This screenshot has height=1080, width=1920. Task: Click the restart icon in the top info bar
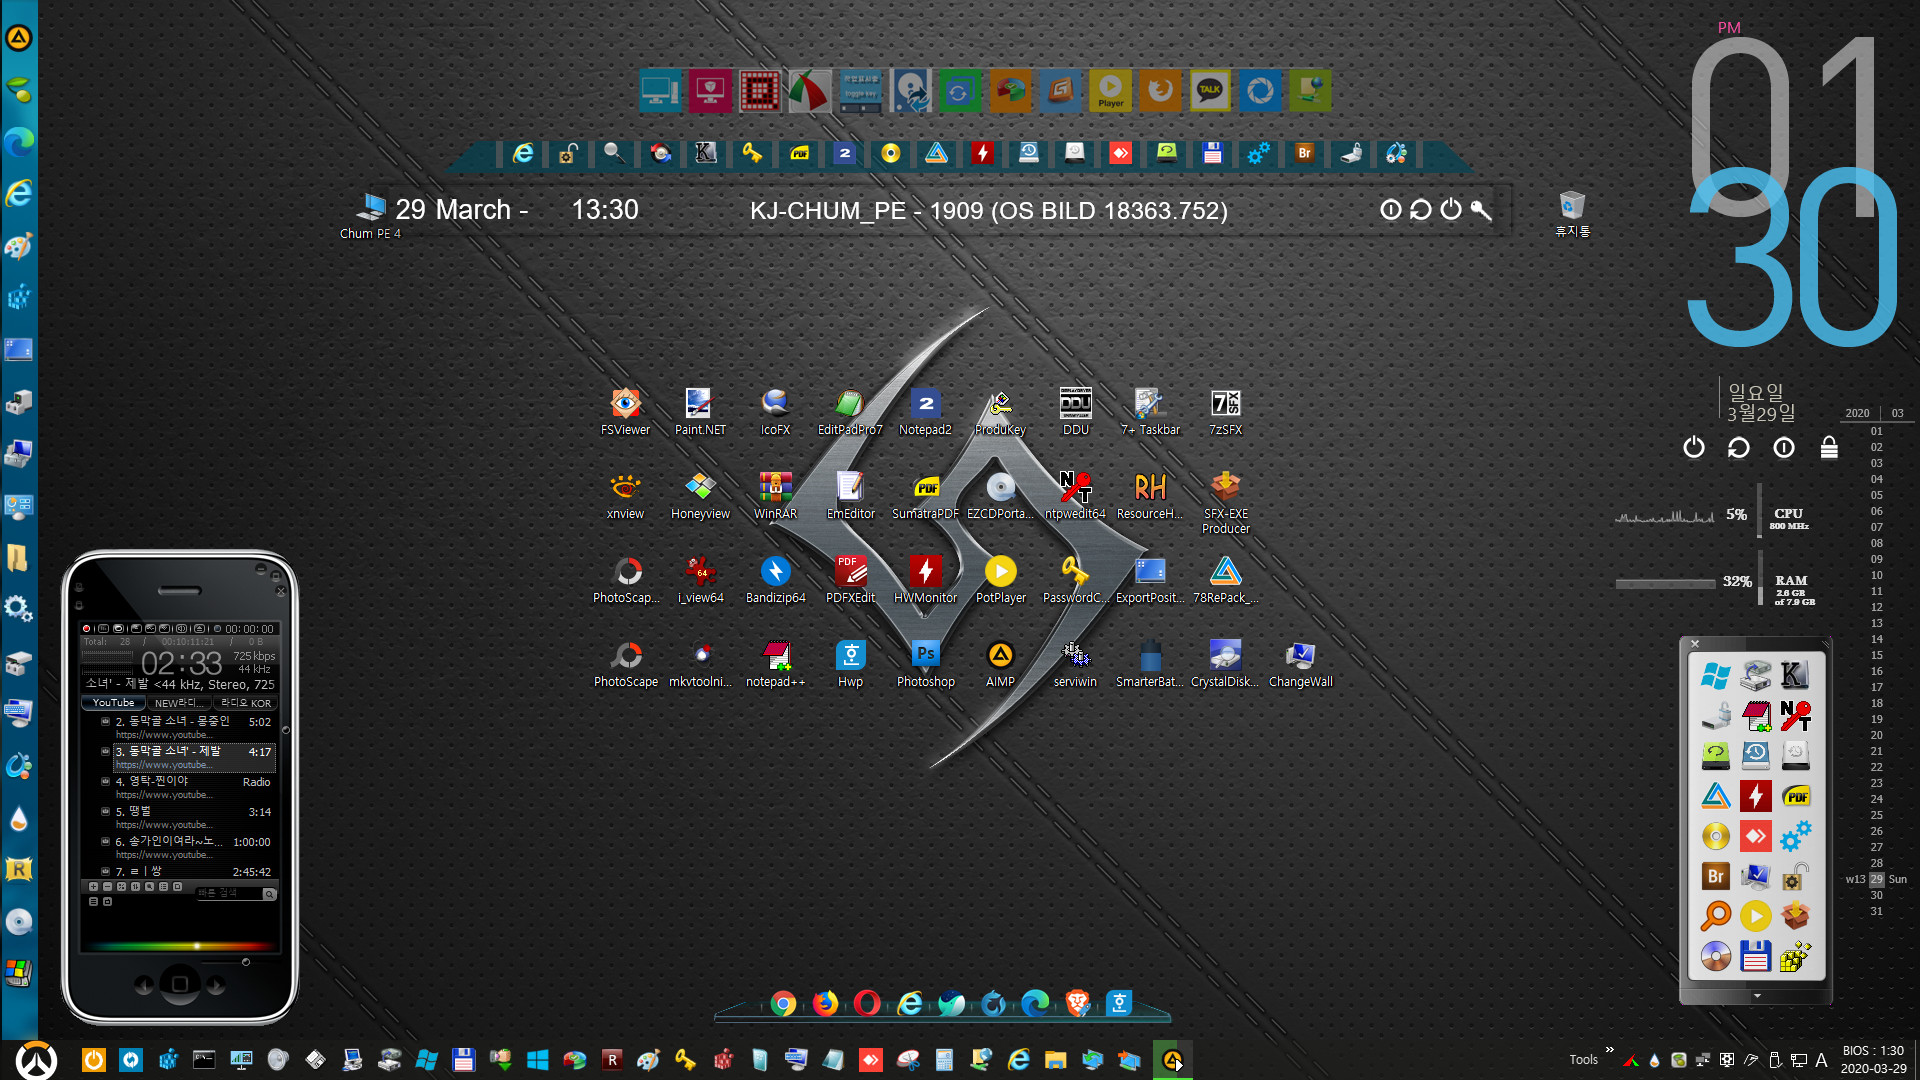pos(1420,210)
